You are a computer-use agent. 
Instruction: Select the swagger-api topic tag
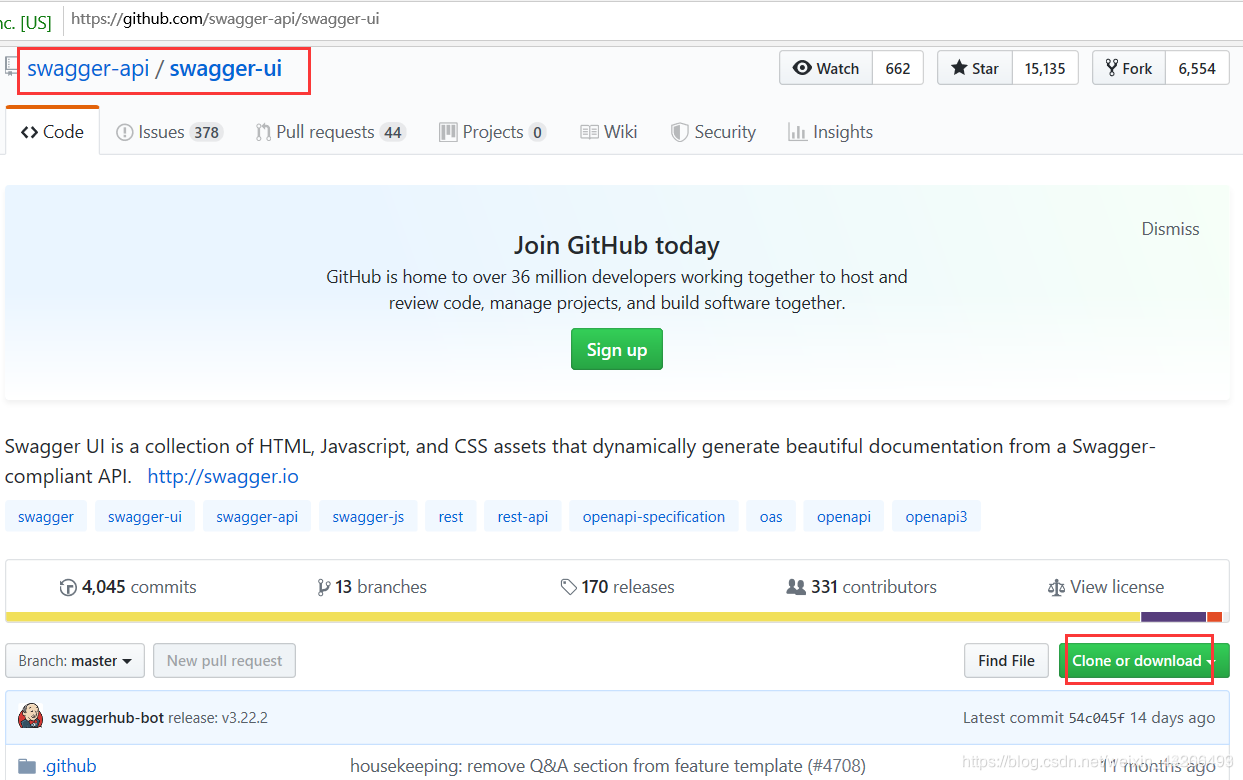point(257,517)
